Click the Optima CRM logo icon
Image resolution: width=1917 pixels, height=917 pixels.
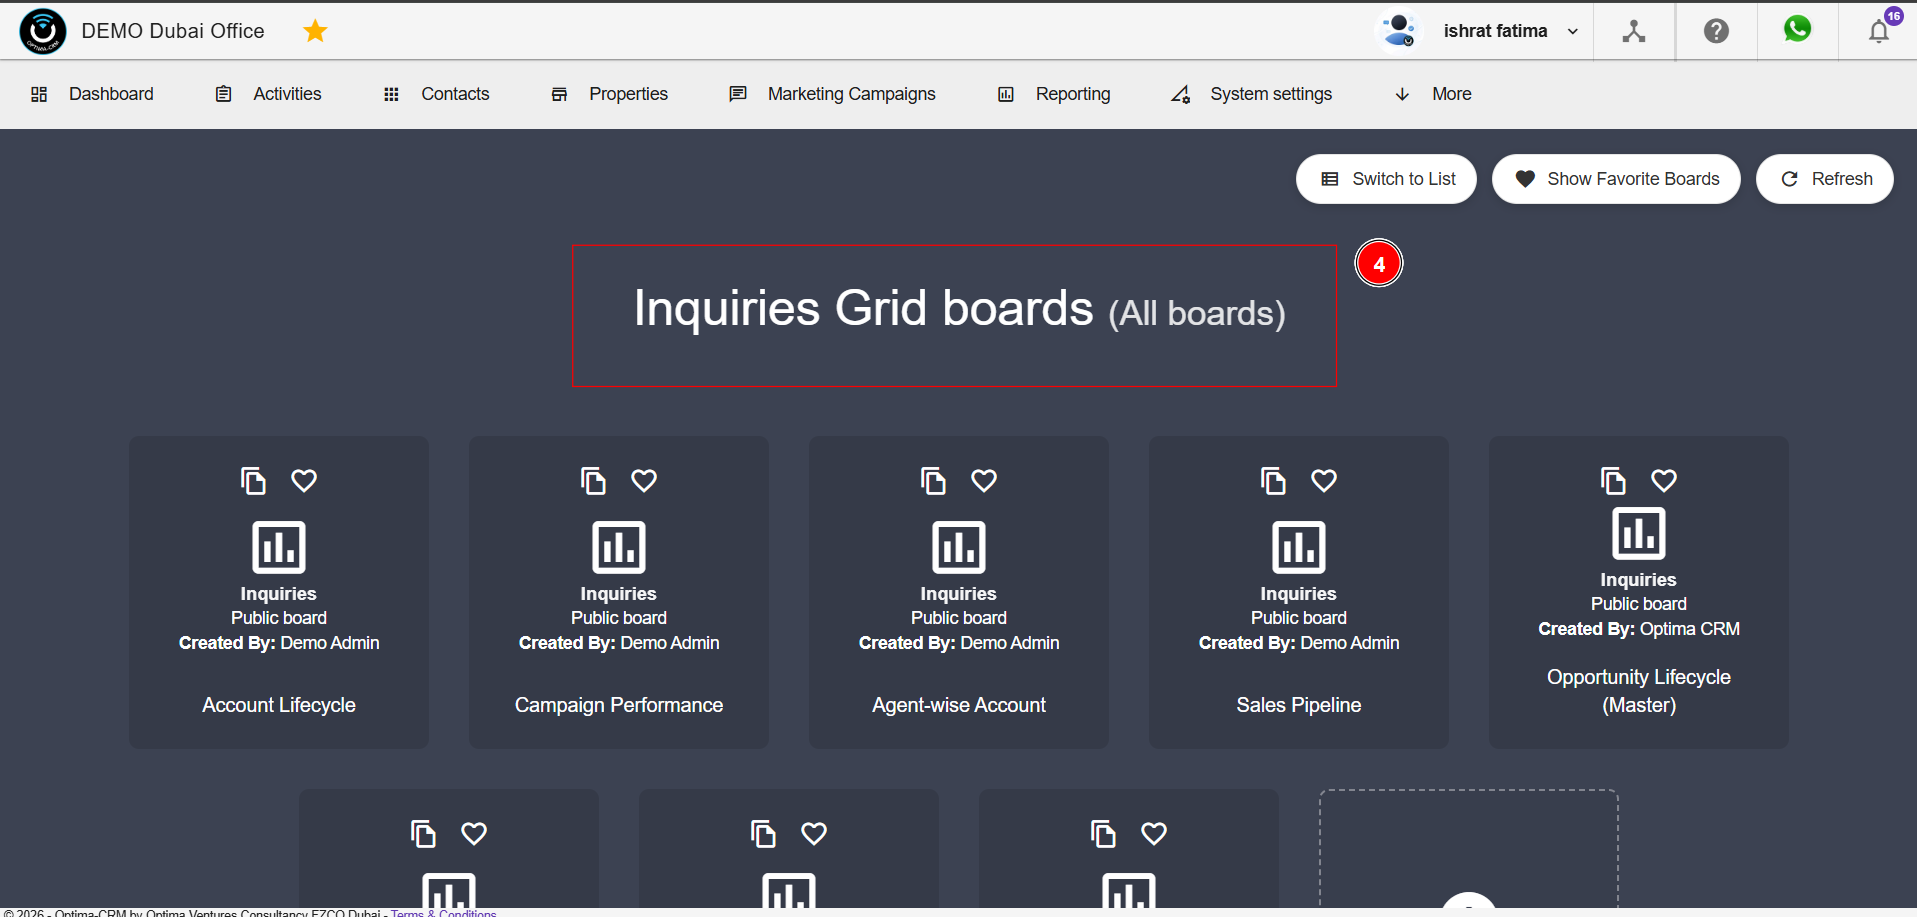43,31
